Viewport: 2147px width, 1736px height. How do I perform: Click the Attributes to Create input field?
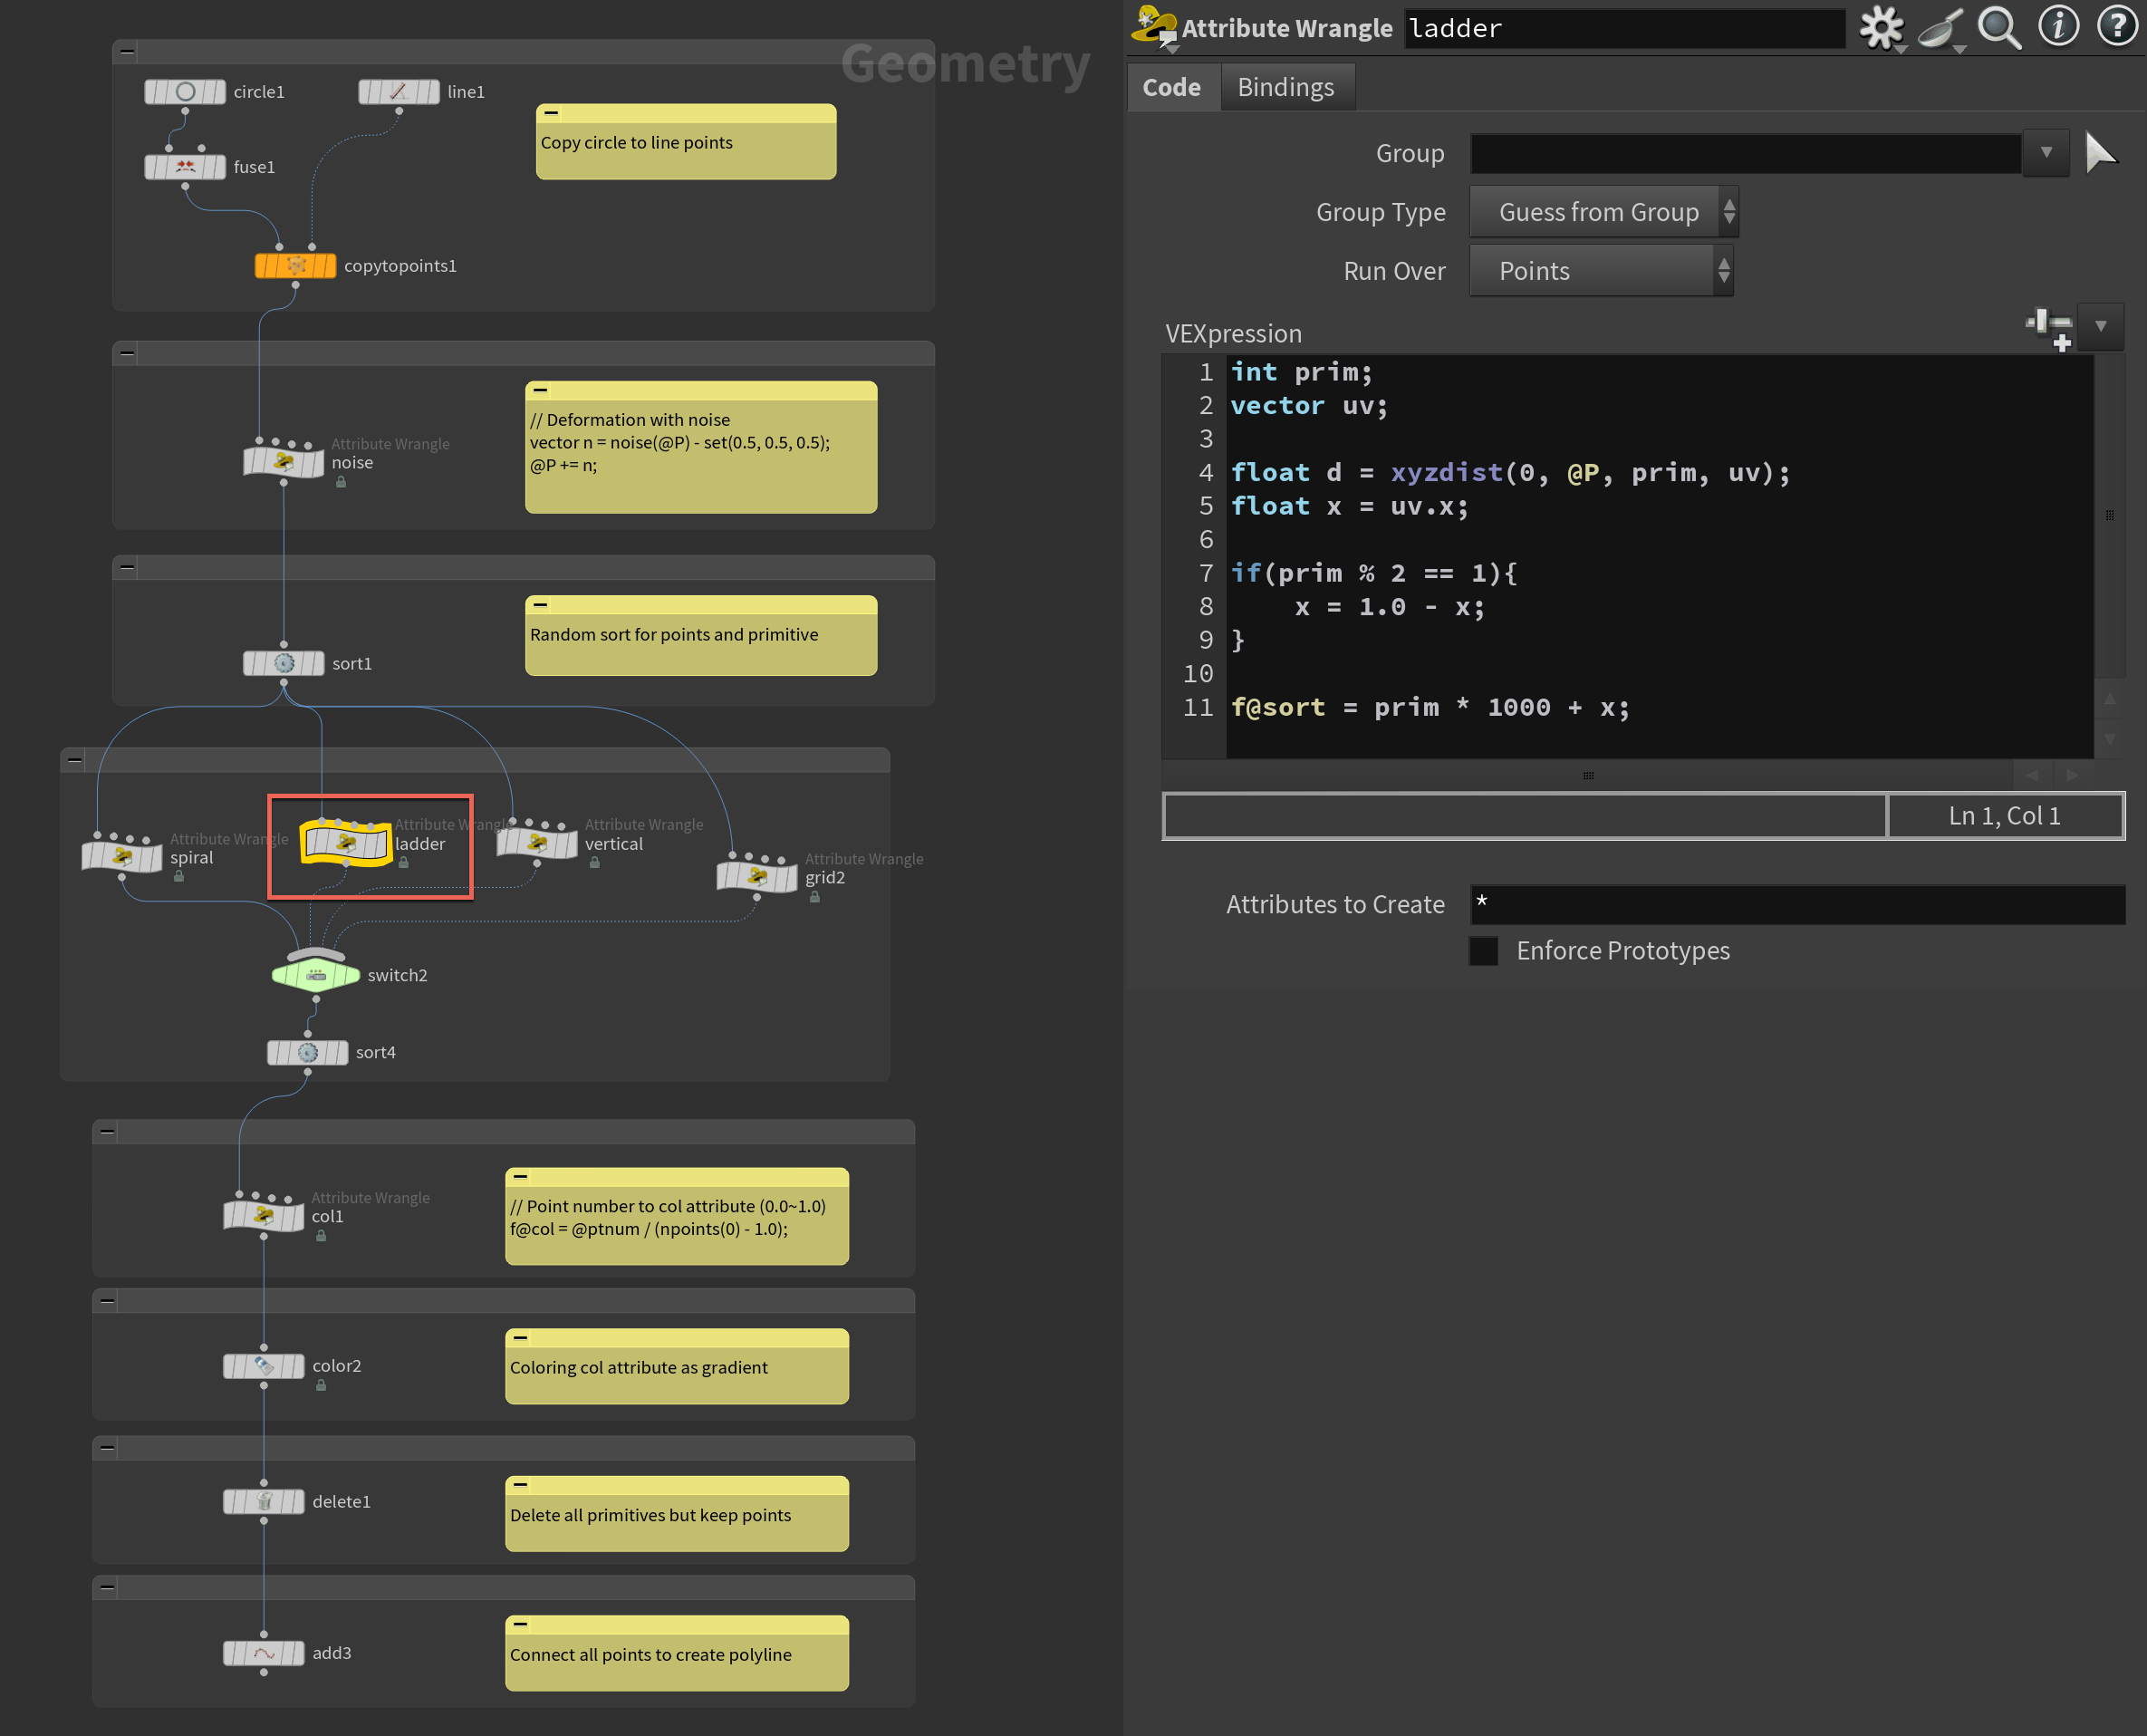pos(1796,904)
